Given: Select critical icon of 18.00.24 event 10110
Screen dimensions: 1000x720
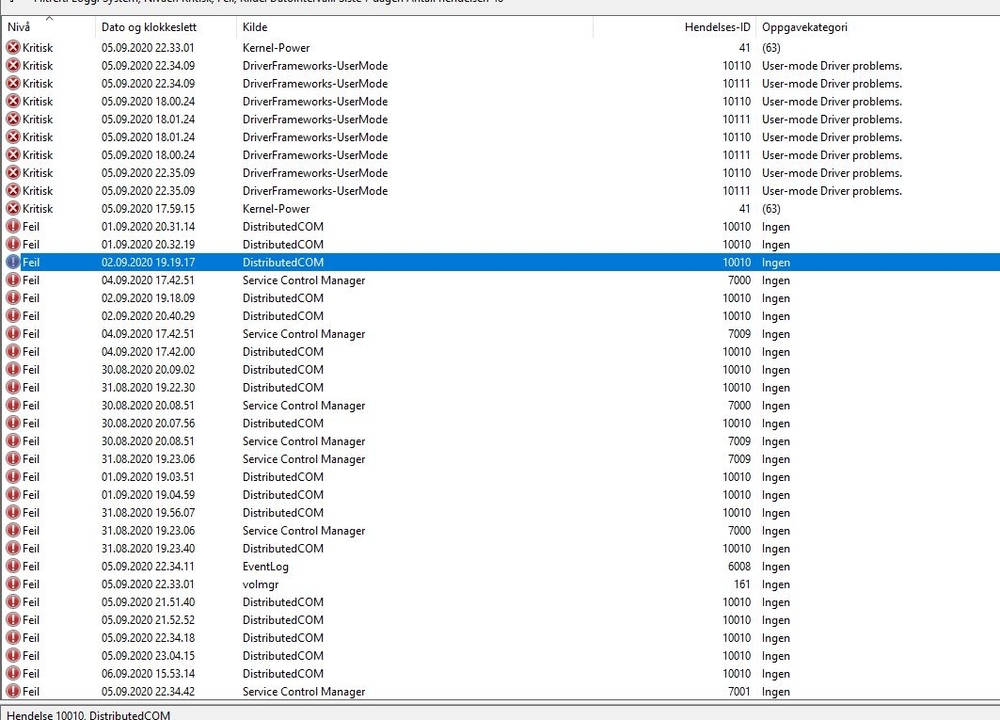Looking at the screenshot, I should (x=13, y=101).
